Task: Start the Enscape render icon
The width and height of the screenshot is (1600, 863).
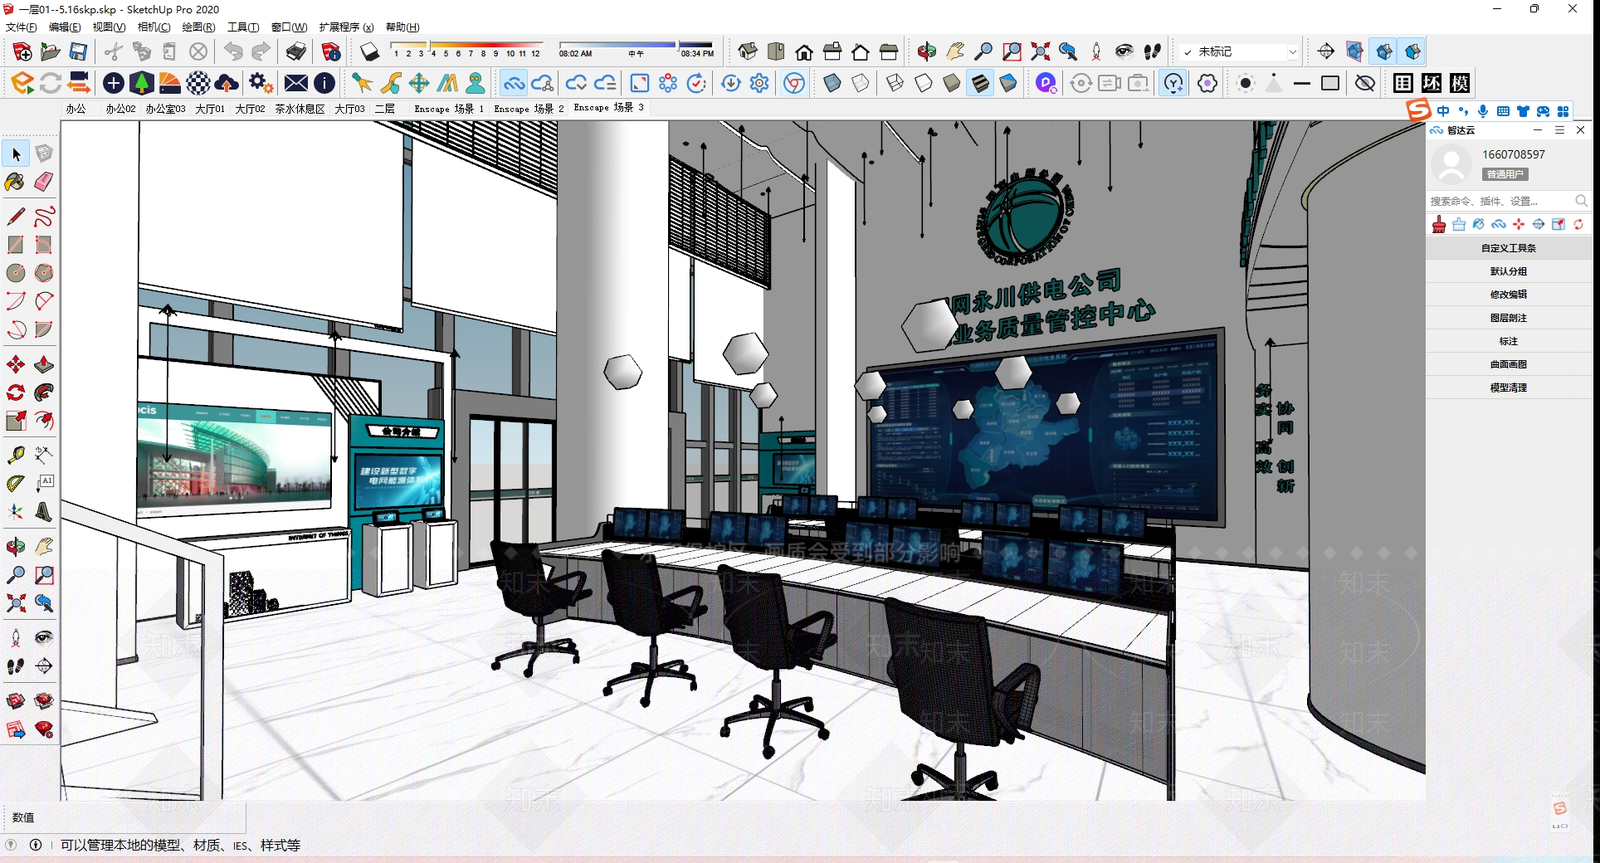Action: click(x=22, y=83)
